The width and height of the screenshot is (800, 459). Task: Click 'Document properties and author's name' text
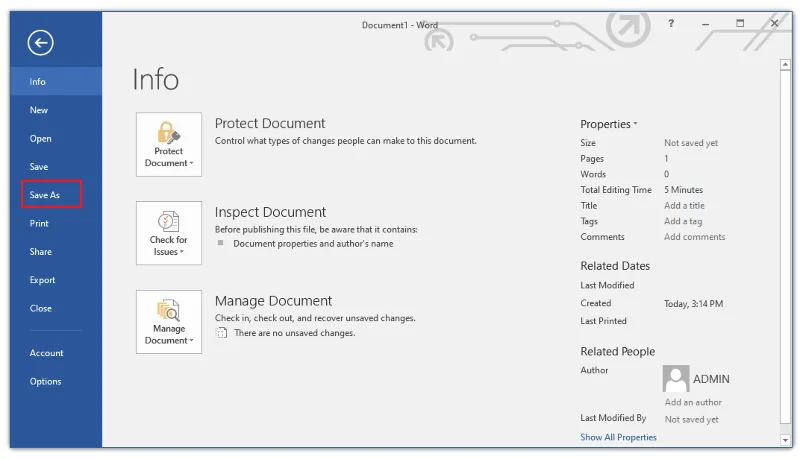point(313,244)
